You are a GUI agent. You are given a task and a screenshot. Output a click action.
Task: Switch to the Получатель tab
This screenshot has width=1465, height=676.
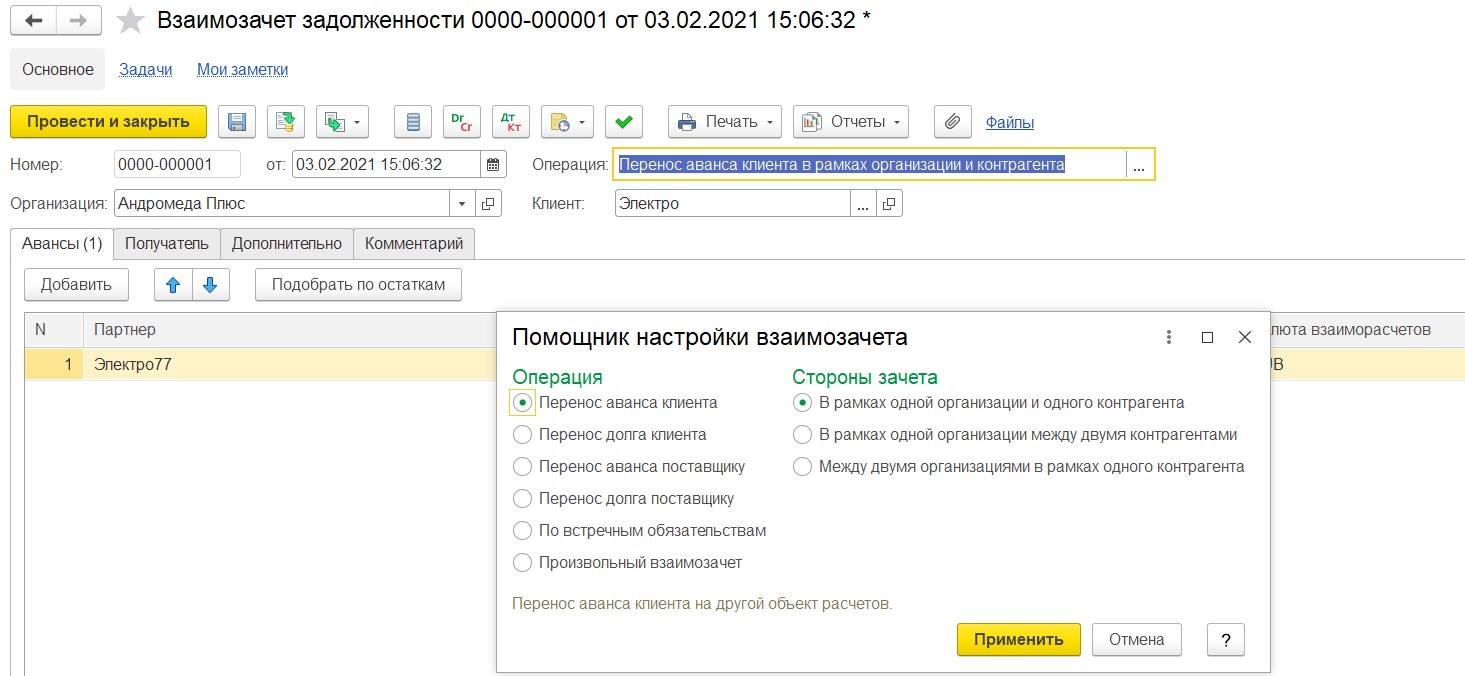166,243
